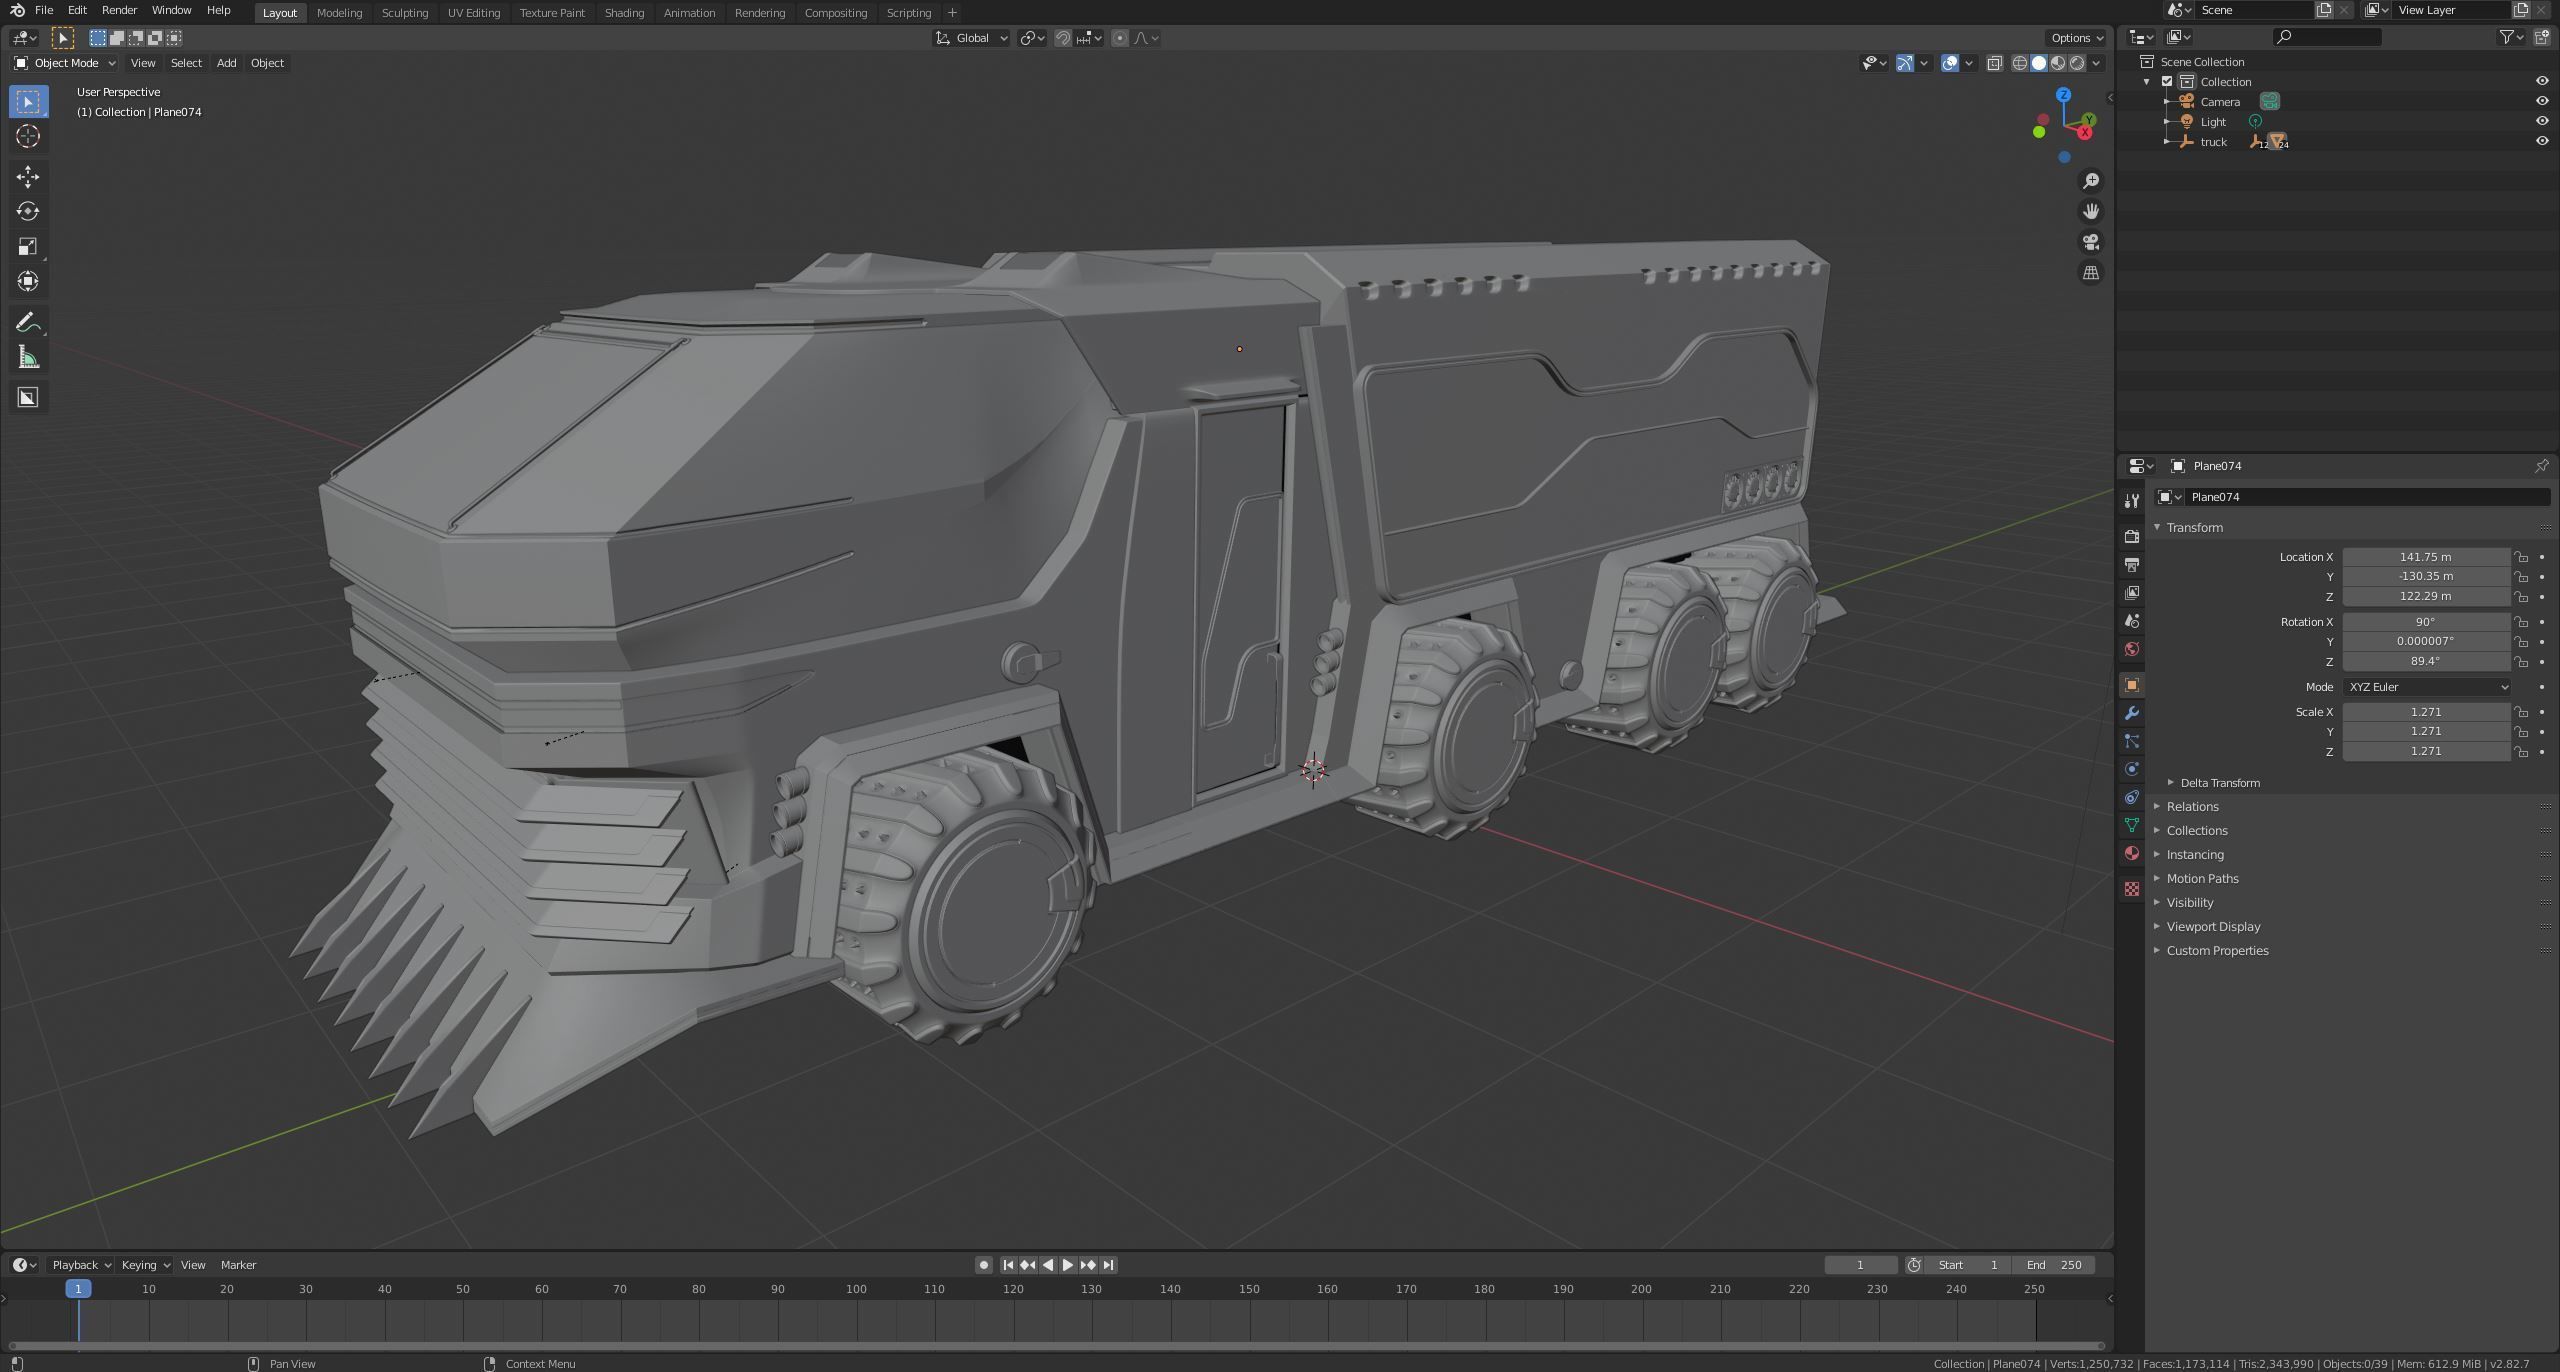The height and width of the screenshot is (1372, 2560).
Task: Uncheck the Collection exclude checkbox
Action: [2167, 82]
